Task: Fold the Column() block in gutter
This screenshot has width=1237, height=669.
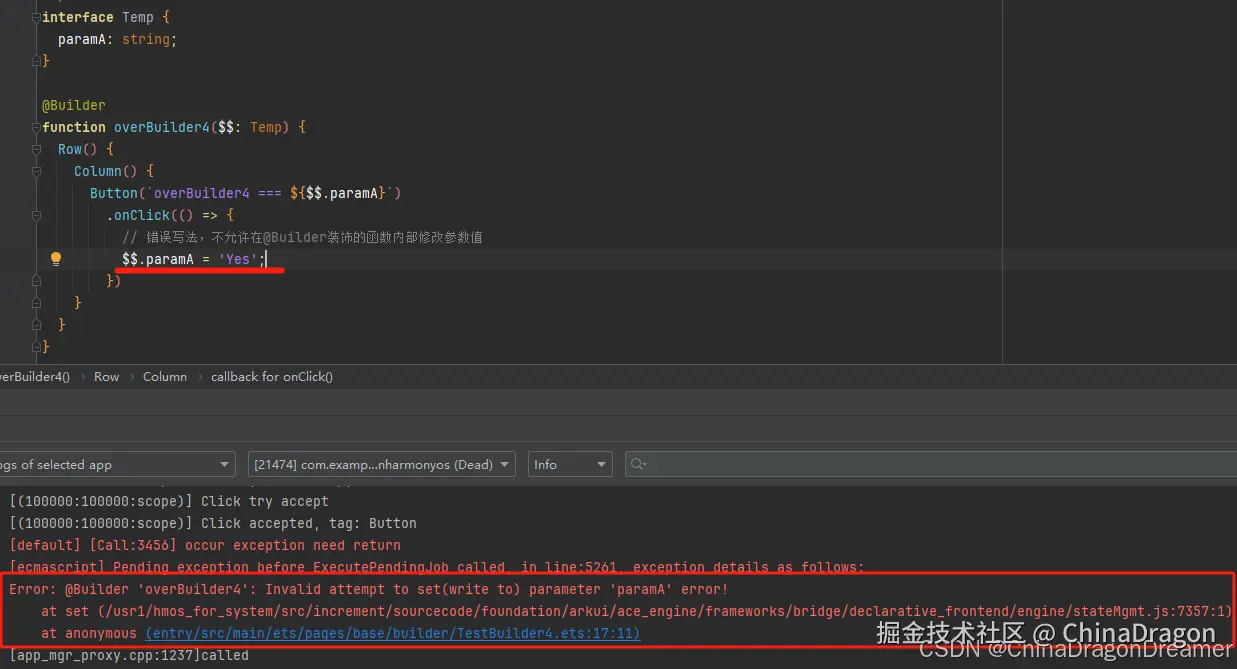Action: (36, 171)
